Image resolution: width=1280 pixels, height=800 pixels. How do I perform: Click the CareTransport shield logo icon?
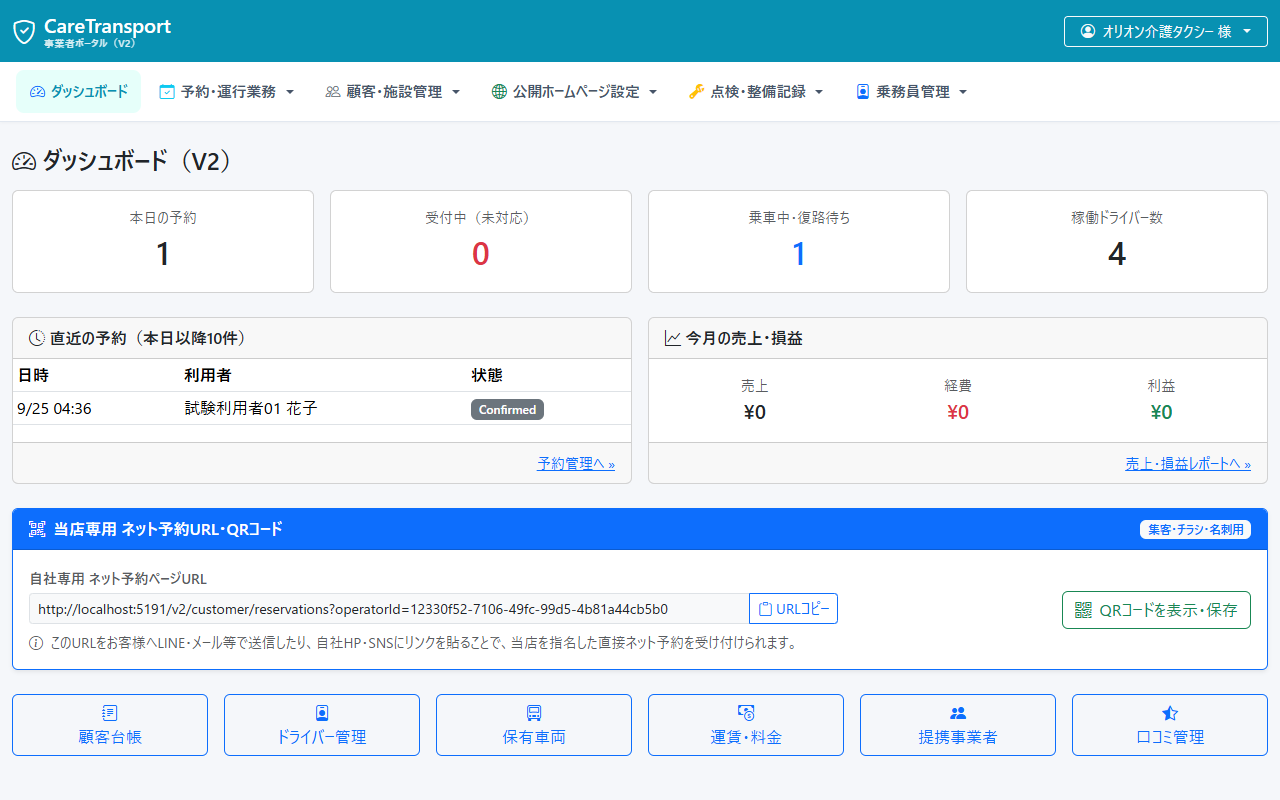24,31
